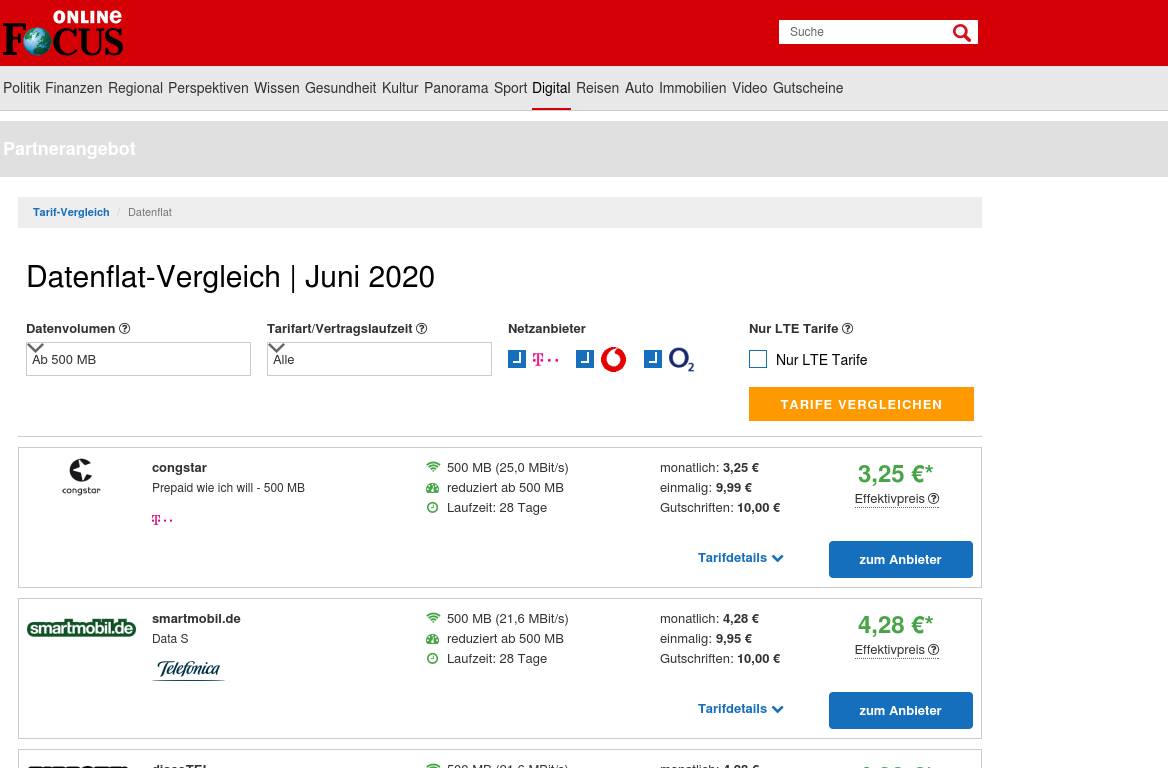
Task: Toggle the Telekom network checkbox
Action: tap(517, 359)
